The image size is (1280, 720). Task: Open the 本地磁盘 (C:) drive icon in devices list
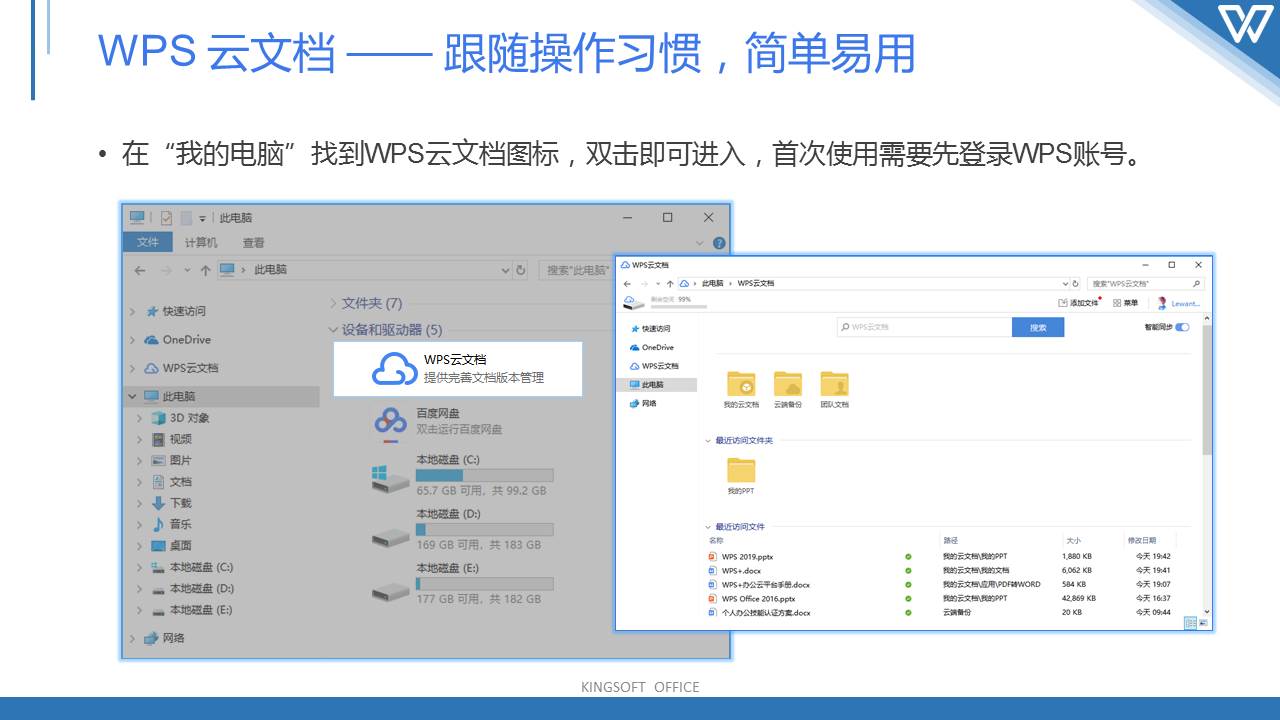click(x=391, y=477)
